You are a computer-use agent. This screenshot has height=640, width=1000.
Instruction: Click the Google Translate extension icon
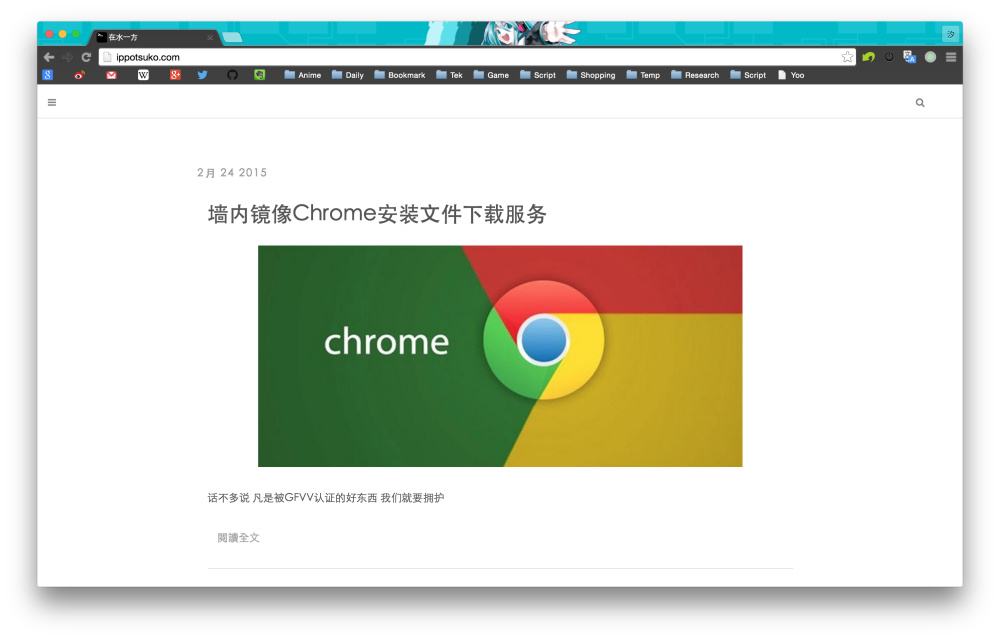(909, 57)
